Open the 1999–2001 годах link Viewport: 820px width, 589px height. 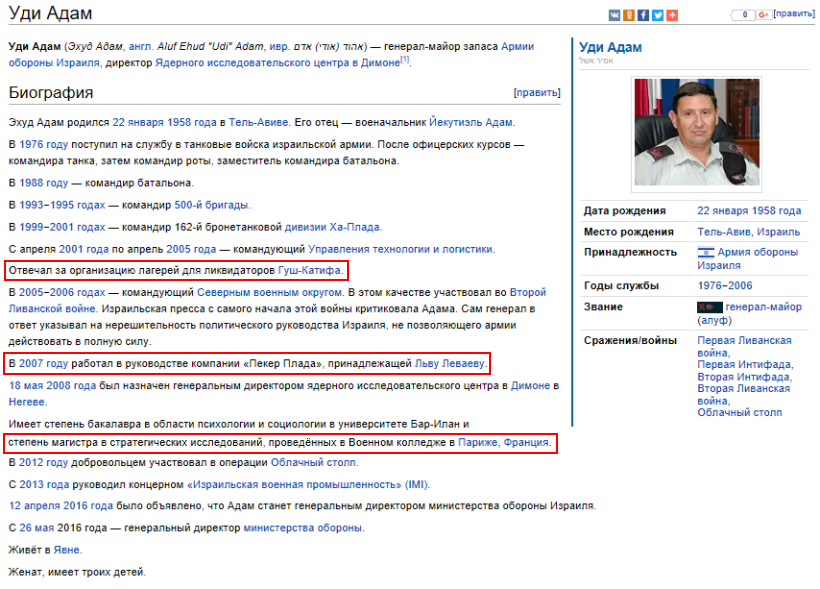pos(62,227)
